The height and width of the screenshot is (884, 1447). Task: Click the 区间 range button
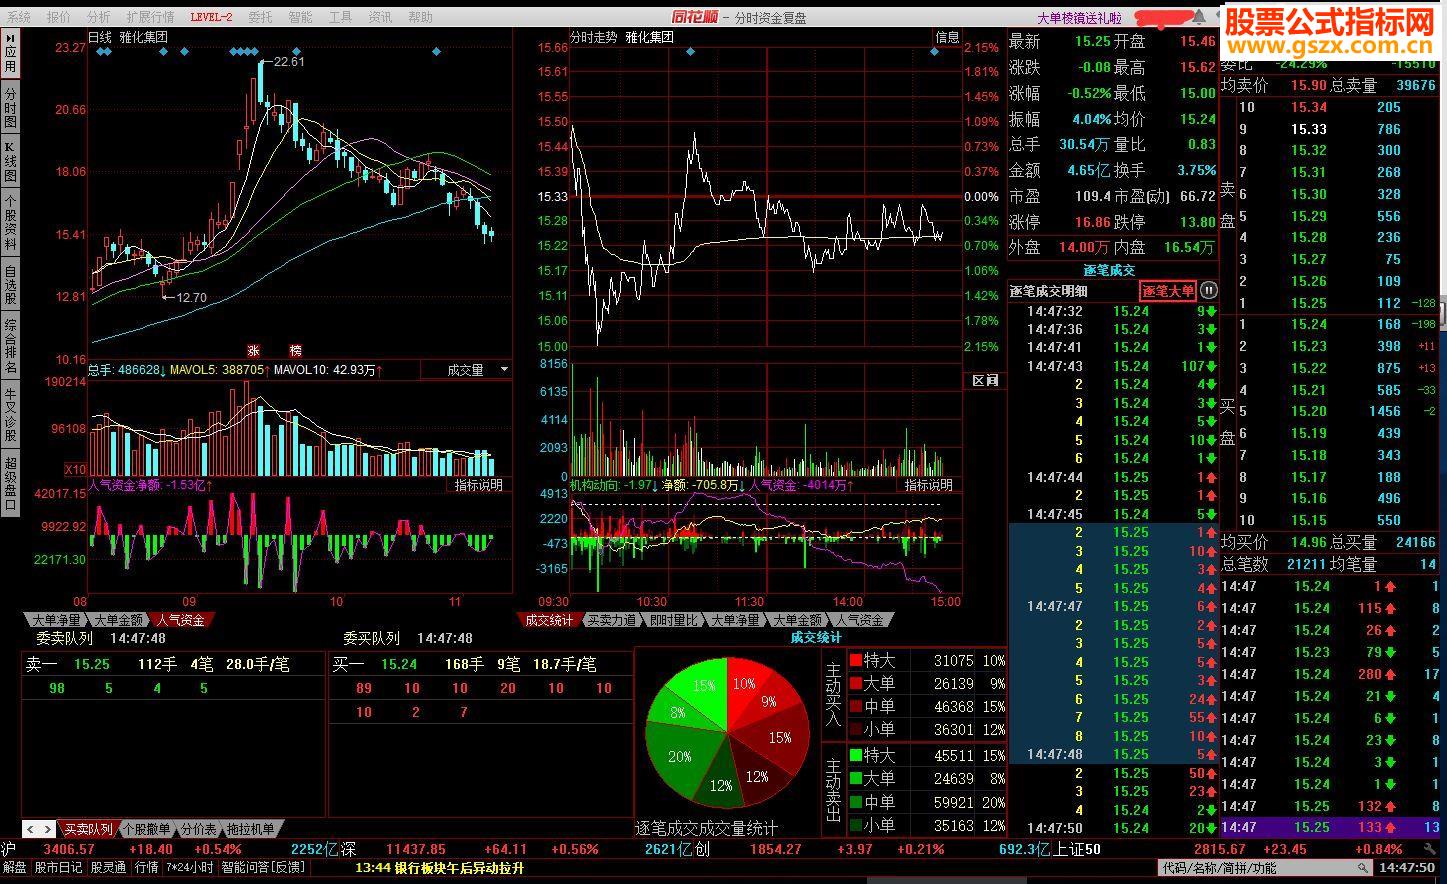pyautogui.click(x=984, y=381)
